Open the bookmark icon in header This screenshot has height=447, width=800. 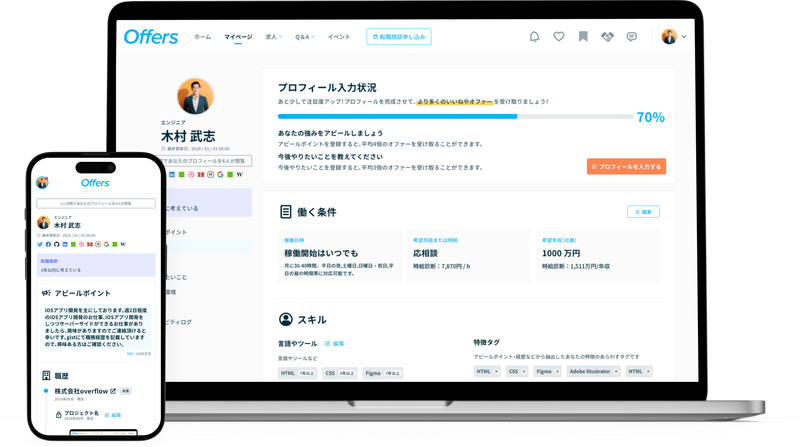pyautogui.click(x=583, y=37)
